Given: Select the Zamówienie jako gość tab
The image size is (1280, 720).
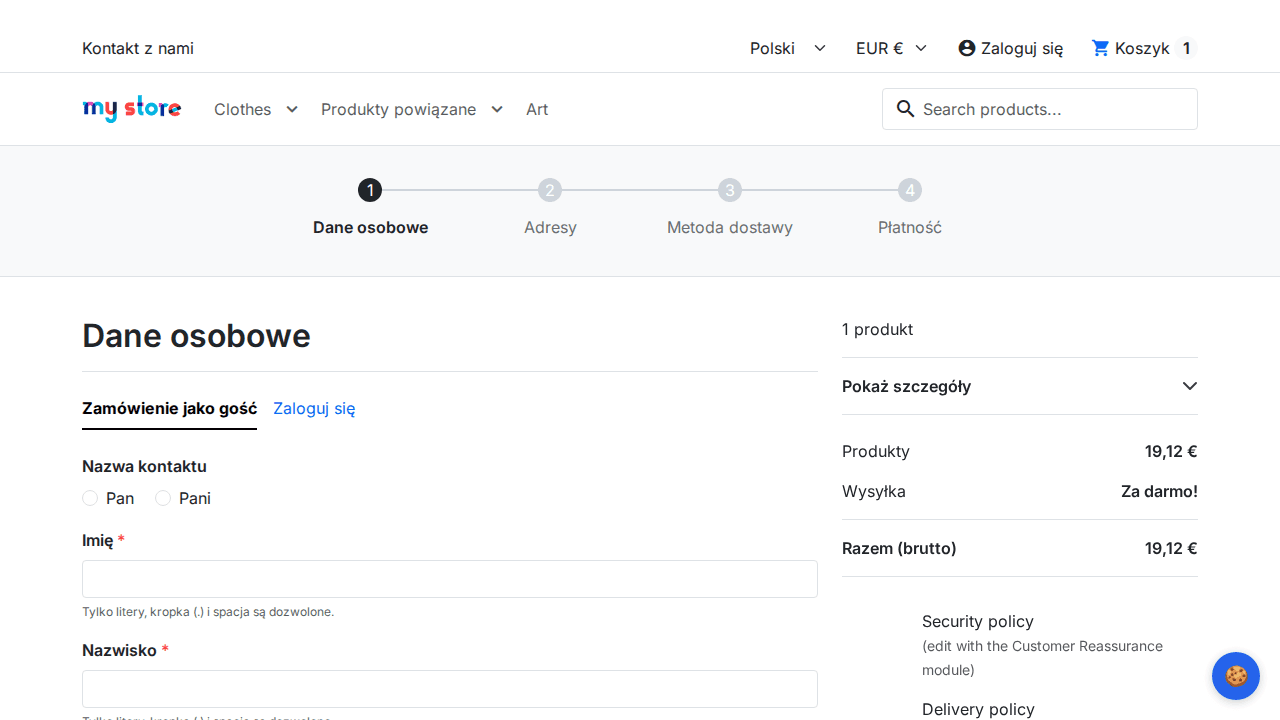Looking at the screenshot, I should (169, 409).
